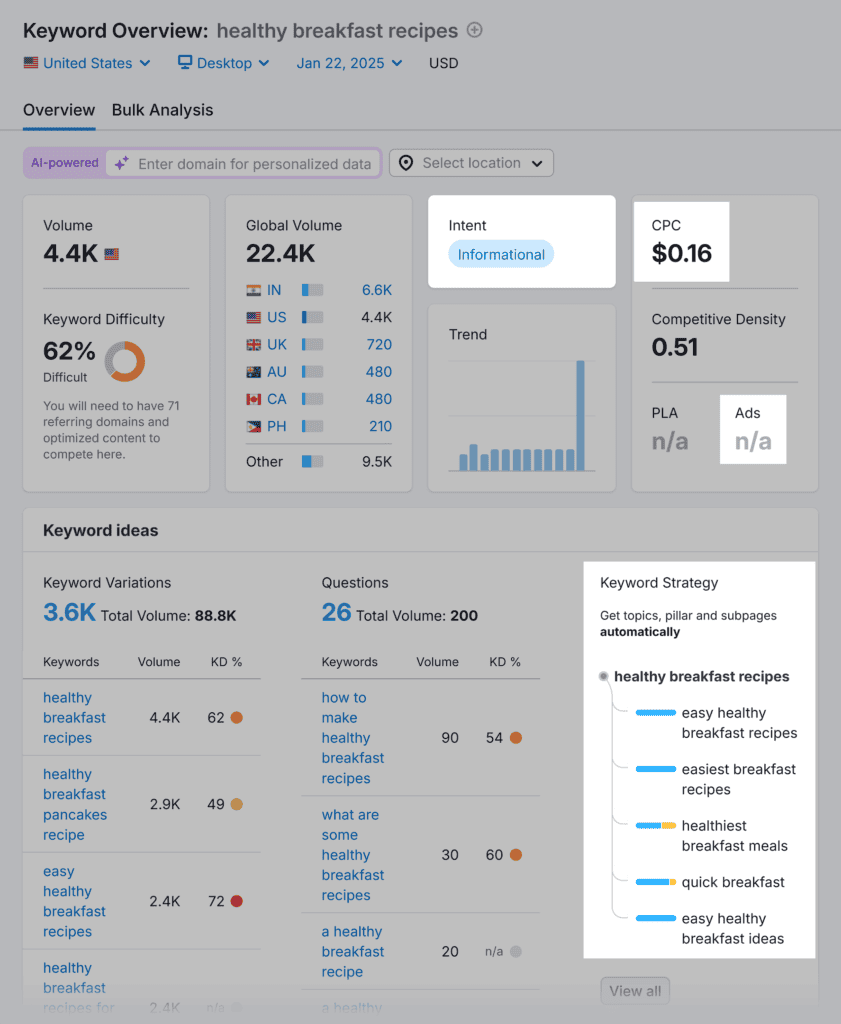Screen dimensions: 841x1024
Task: Click the healthy breakfast pancakes recipe keyword
Action: (74, 804)
